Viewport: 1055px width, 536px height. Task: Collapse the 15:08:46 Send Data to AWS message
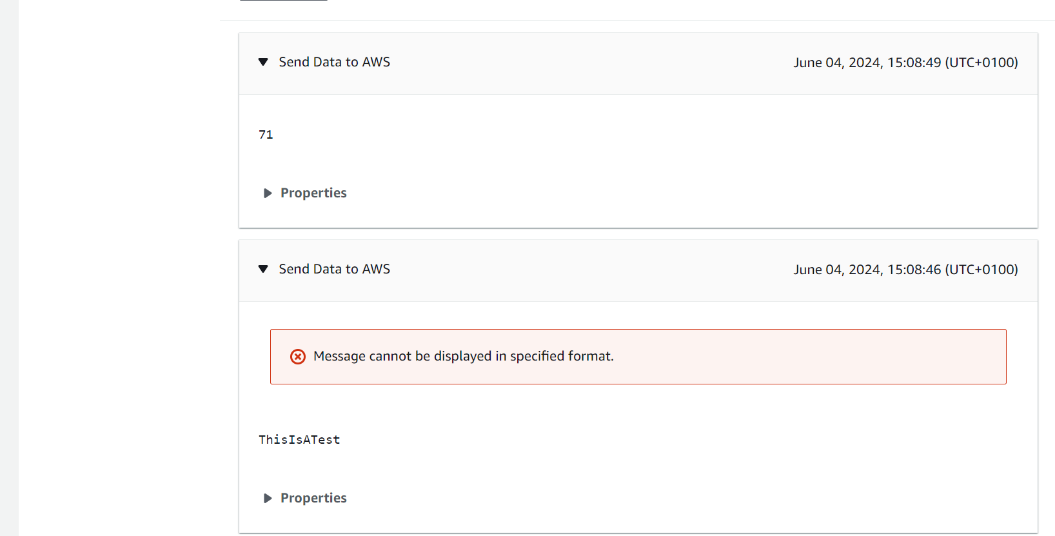(264, 269)
